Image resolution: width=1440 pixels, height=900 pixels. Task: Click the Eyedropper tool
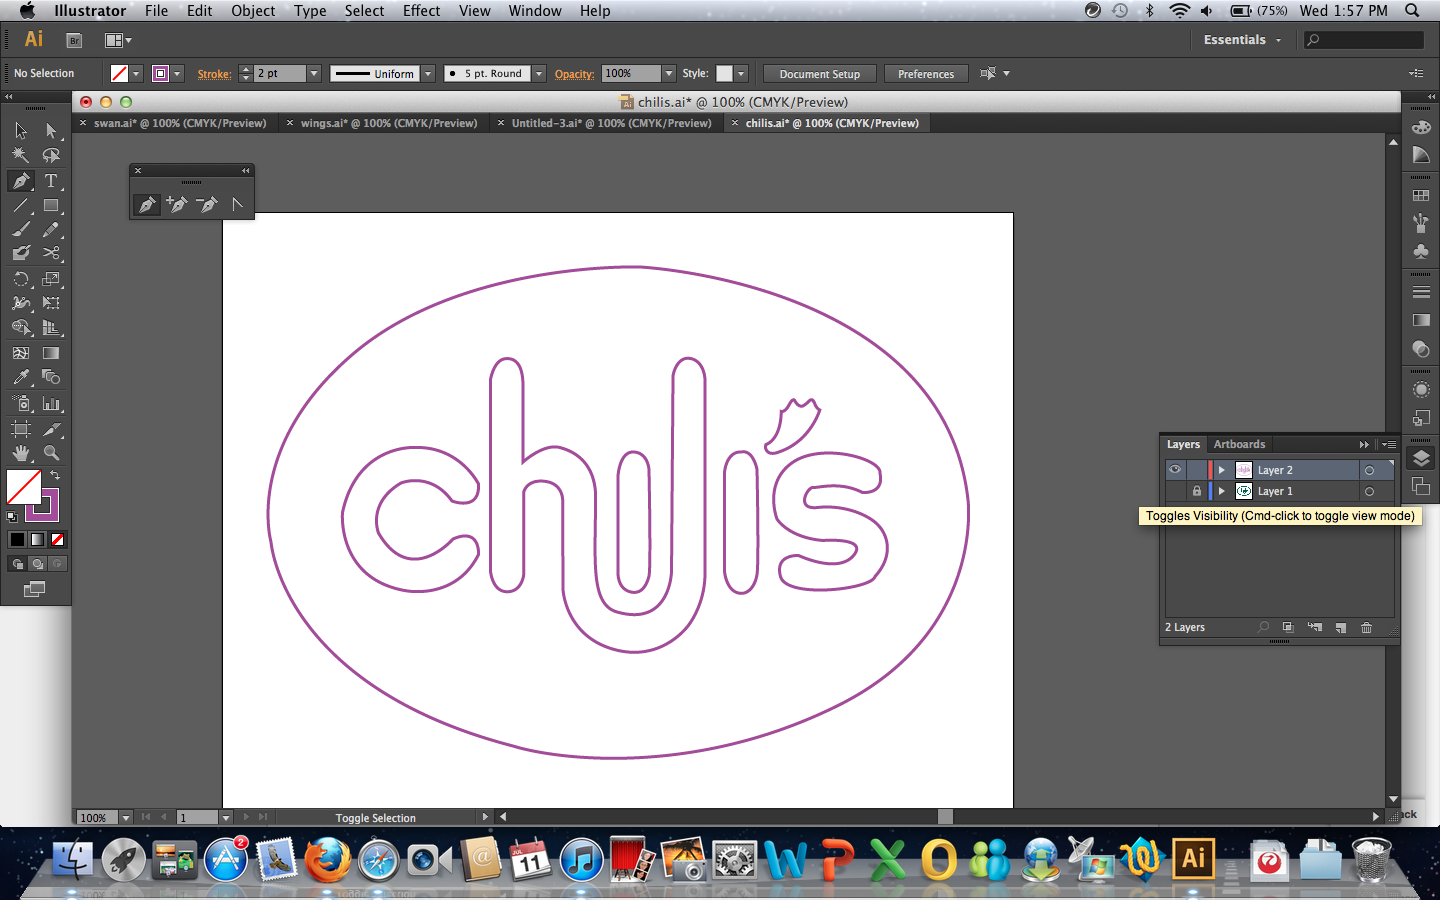tap(20, 376)
